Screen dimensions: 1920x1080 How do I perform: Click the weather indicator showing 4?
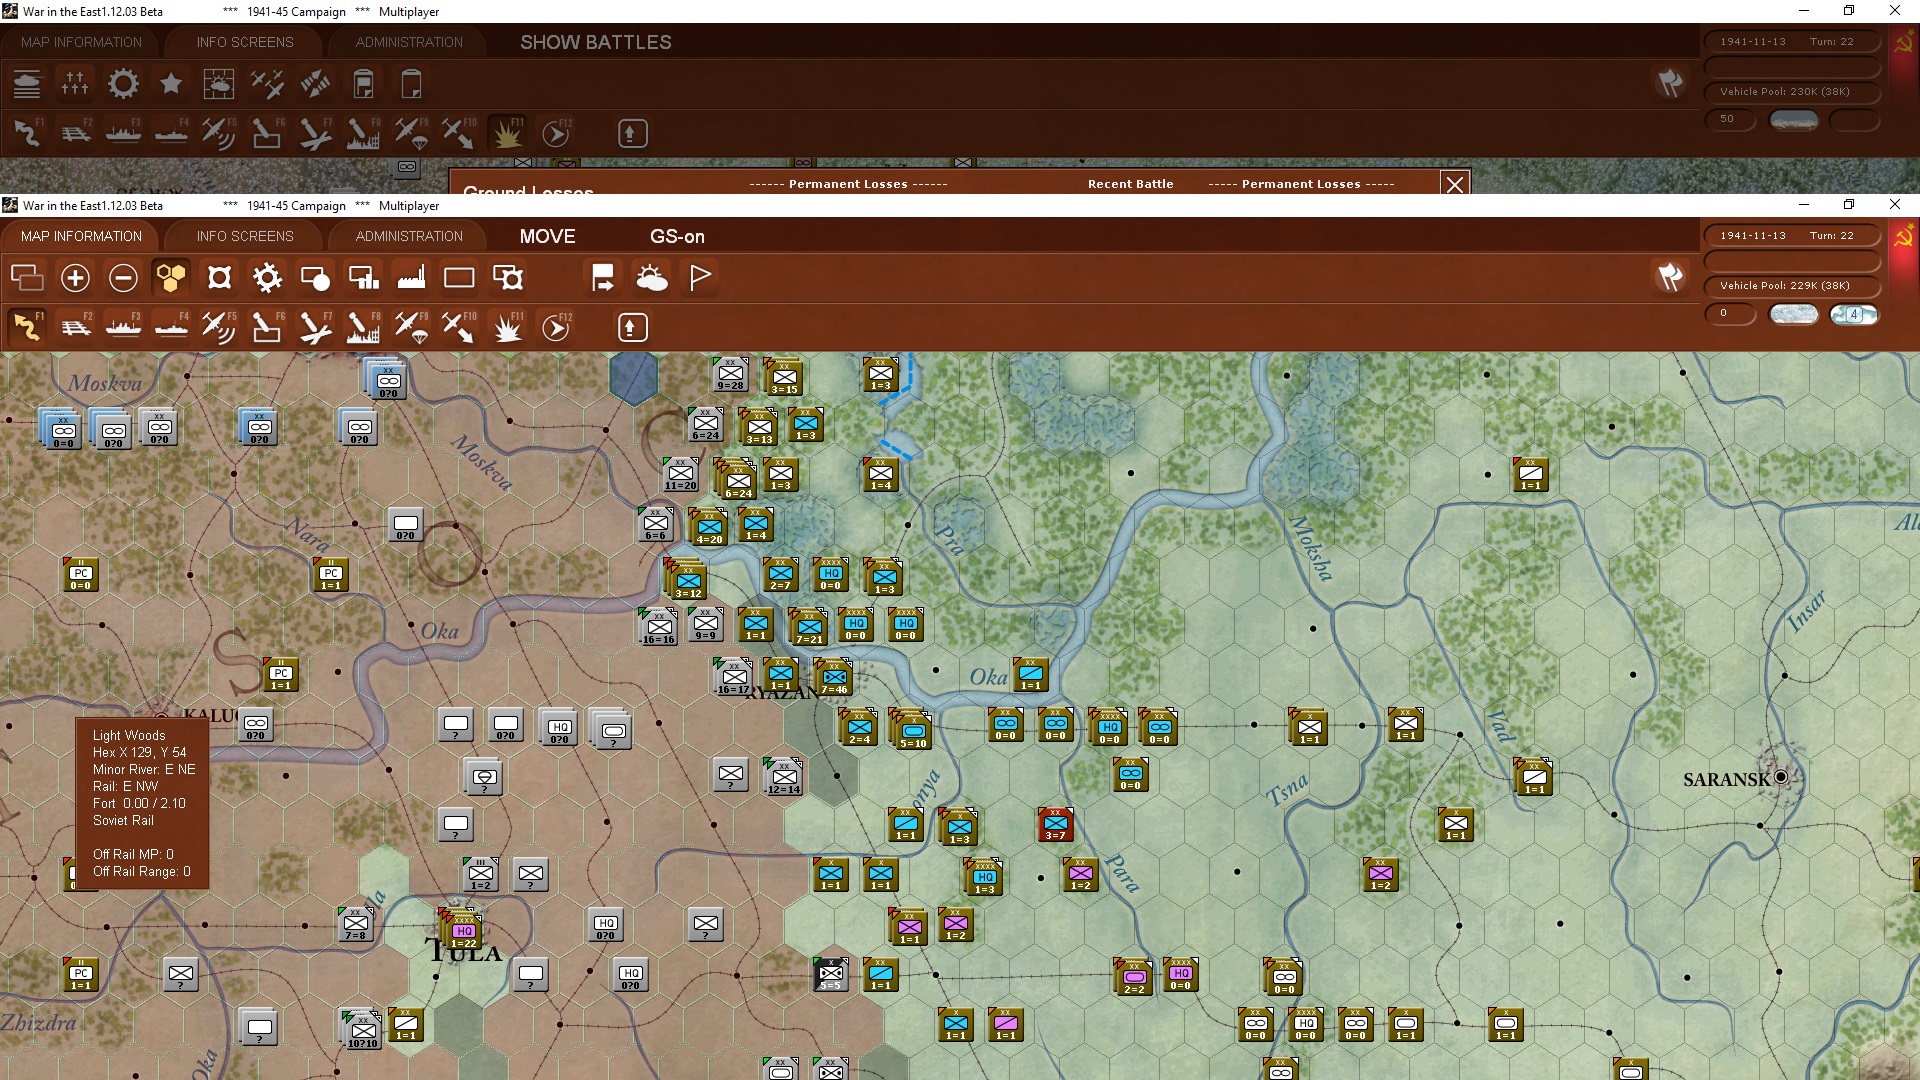tap(1854, 314)
